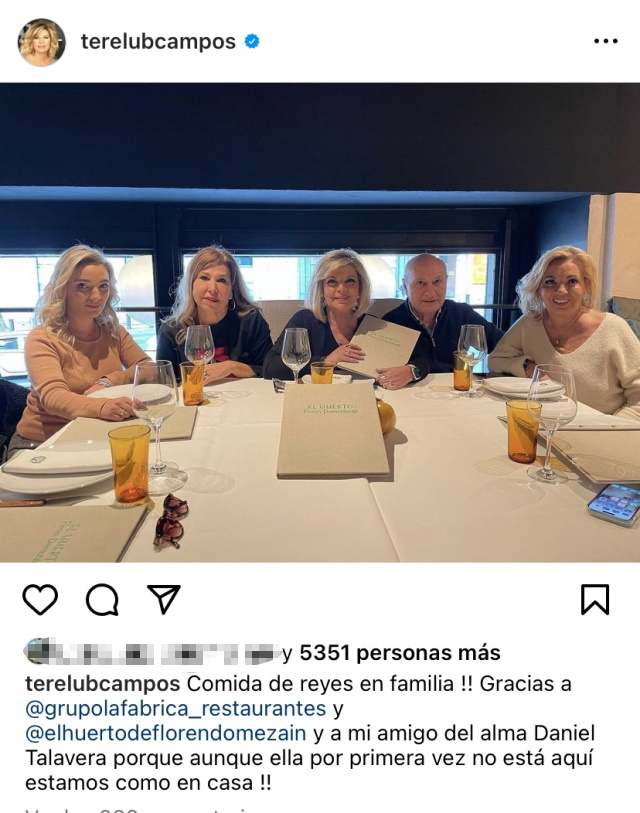Open the three-dot more options menu

(605, 41)
